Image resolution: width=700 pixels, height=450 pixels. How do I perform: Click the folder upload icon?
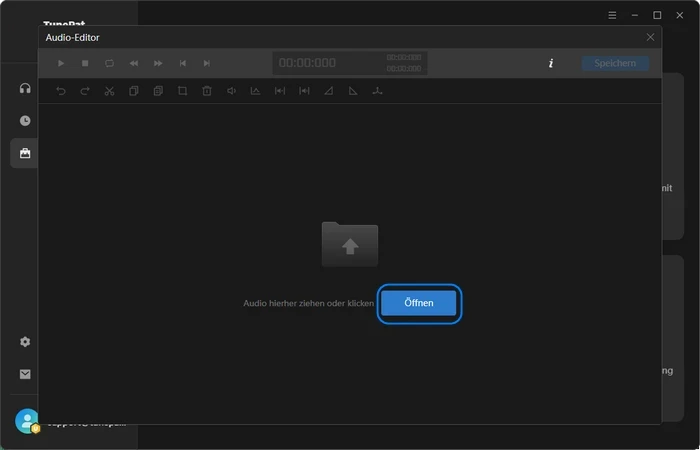(x=350, y=244)
